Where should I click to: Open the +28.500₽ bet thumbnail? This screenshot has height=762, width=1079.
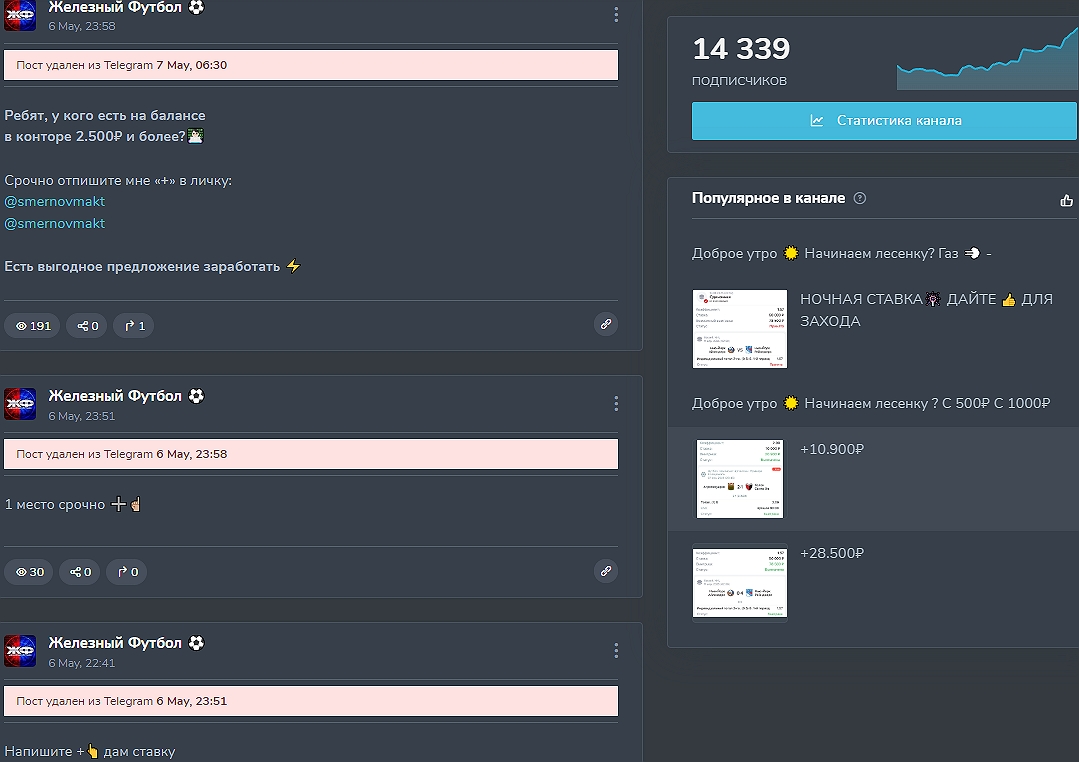tap(740, 582)
